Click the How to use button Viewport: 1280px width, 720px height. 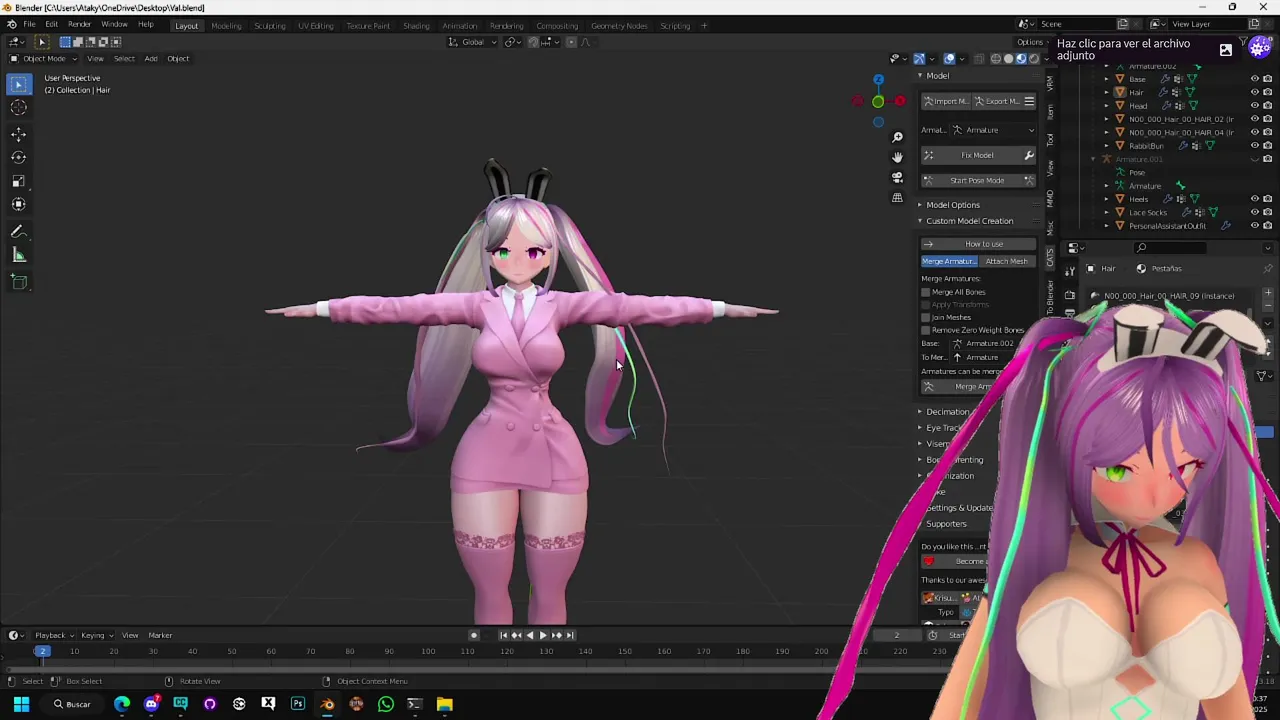click(978, 244)
